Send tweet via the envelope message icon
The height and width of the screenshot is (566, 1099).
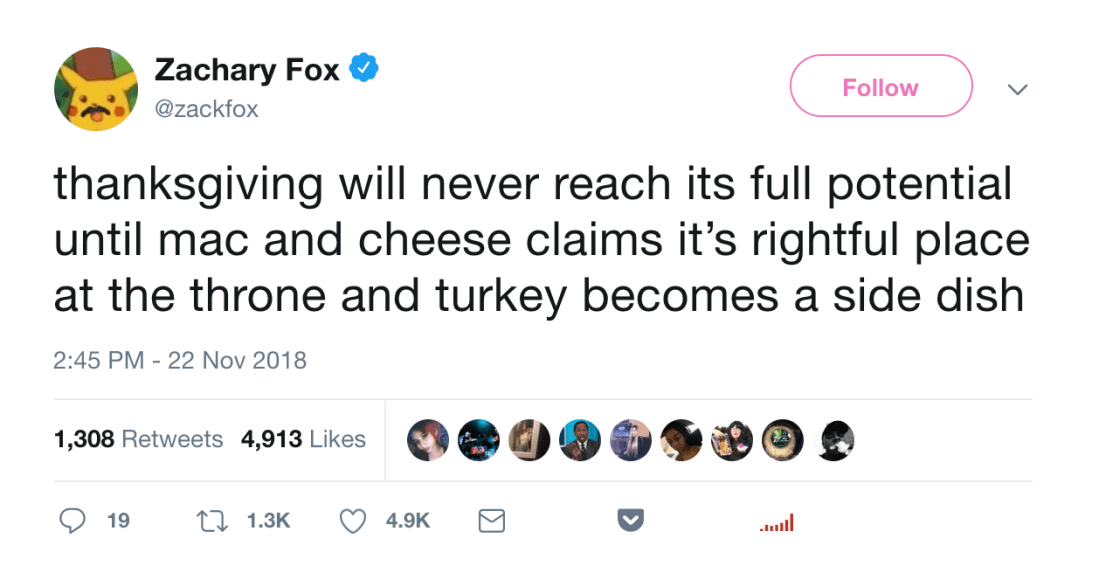(x=491, y=520)
